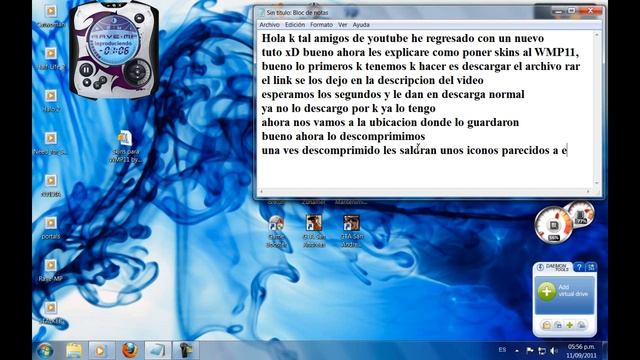Click the screen recorder taskbar icon after Notepad

(x=186, y=350)
